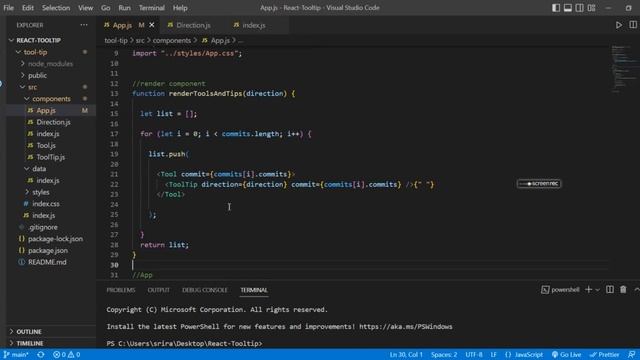Switch to PROBLEMS panel tab
640x360 pixels.
click(x=121, y=290)
